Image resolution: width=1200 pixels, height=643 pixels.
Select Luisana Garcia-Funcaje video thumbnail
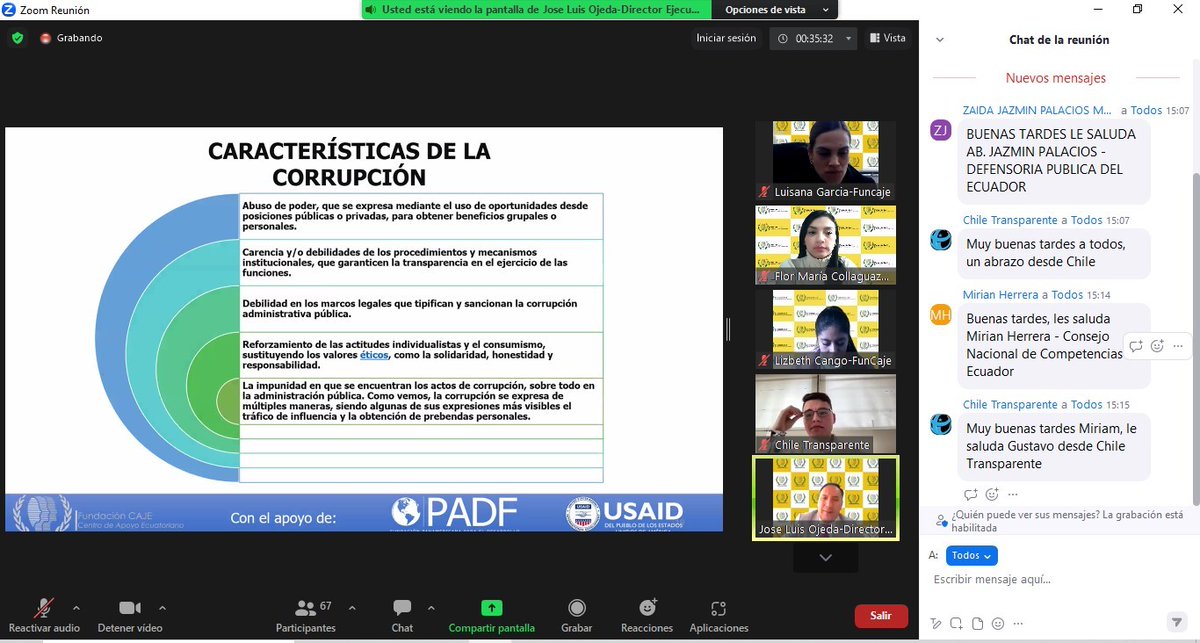825,161
